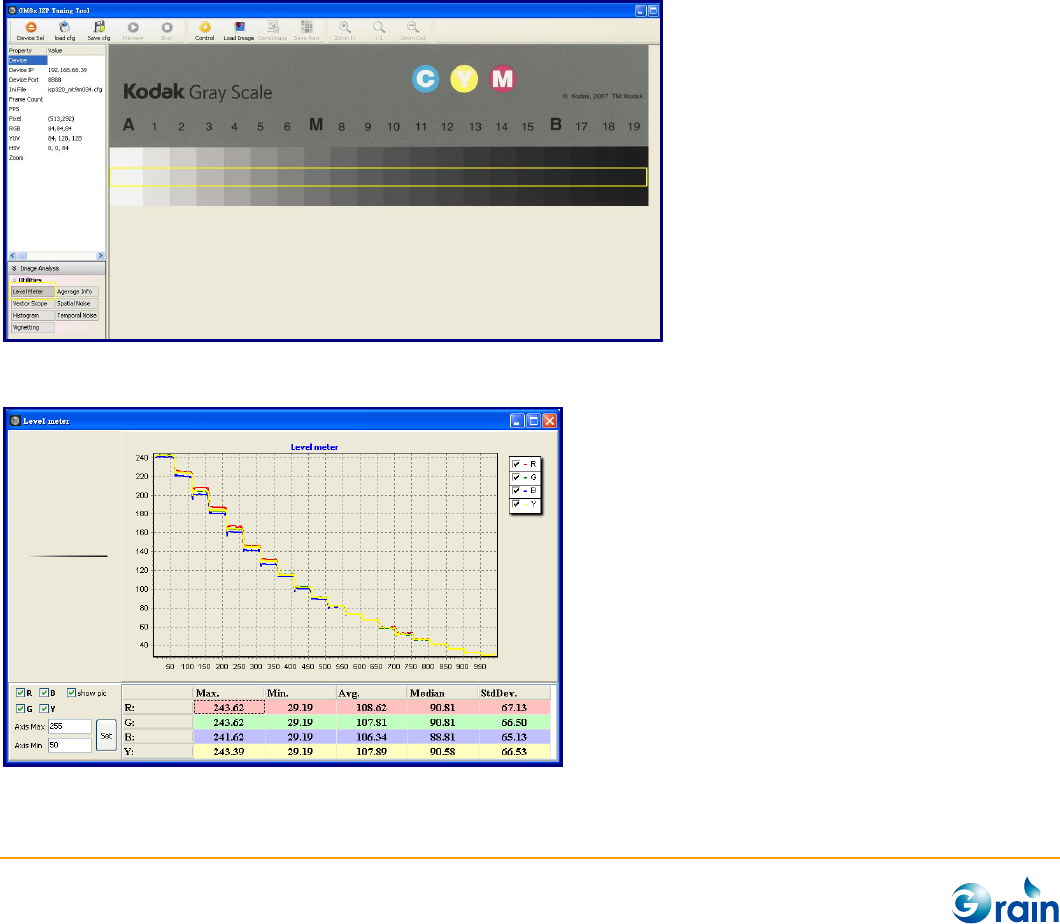1060x924 pixels.
Task: Open the Spatial Noise utility
Action: point(77,303)
